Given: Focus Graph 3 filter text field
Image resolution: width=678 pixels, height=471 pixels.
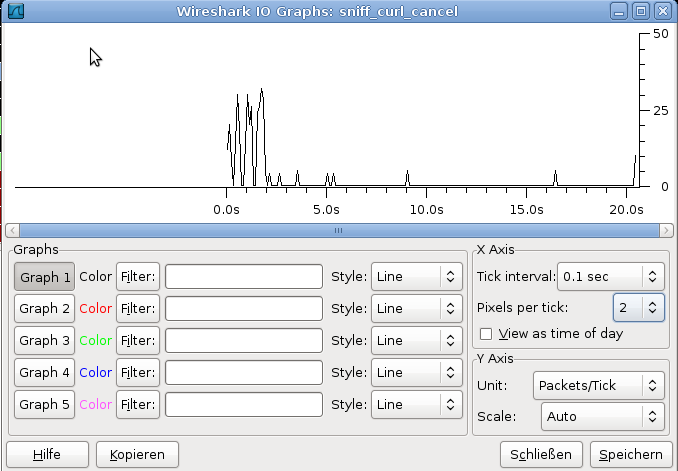Looking at the screenshot, I should tap(244, 340).
